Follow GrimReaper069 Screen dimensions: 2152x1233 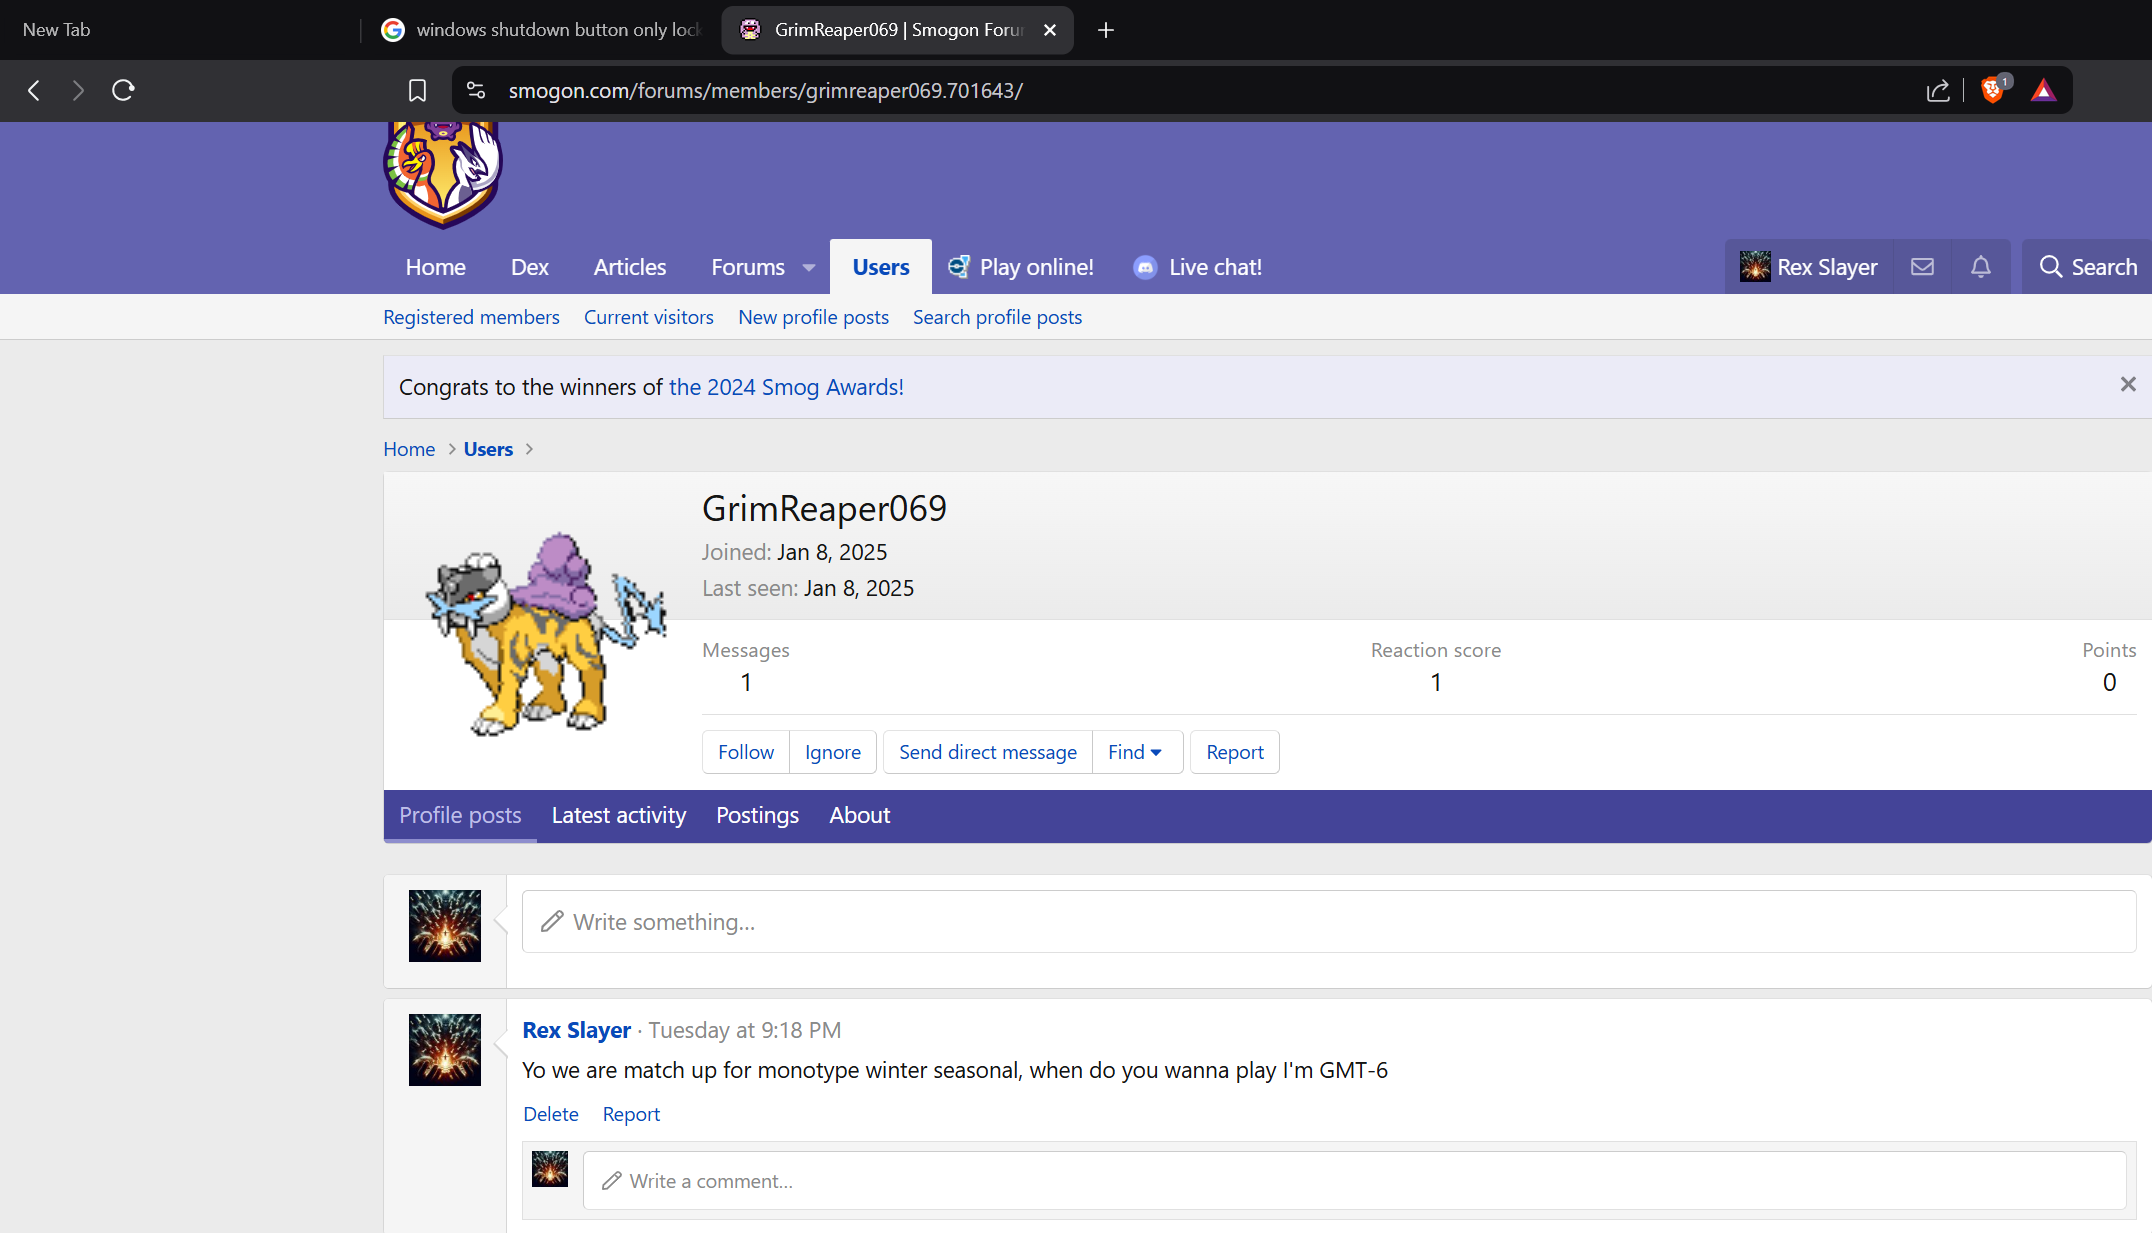(x=744, y=752)
